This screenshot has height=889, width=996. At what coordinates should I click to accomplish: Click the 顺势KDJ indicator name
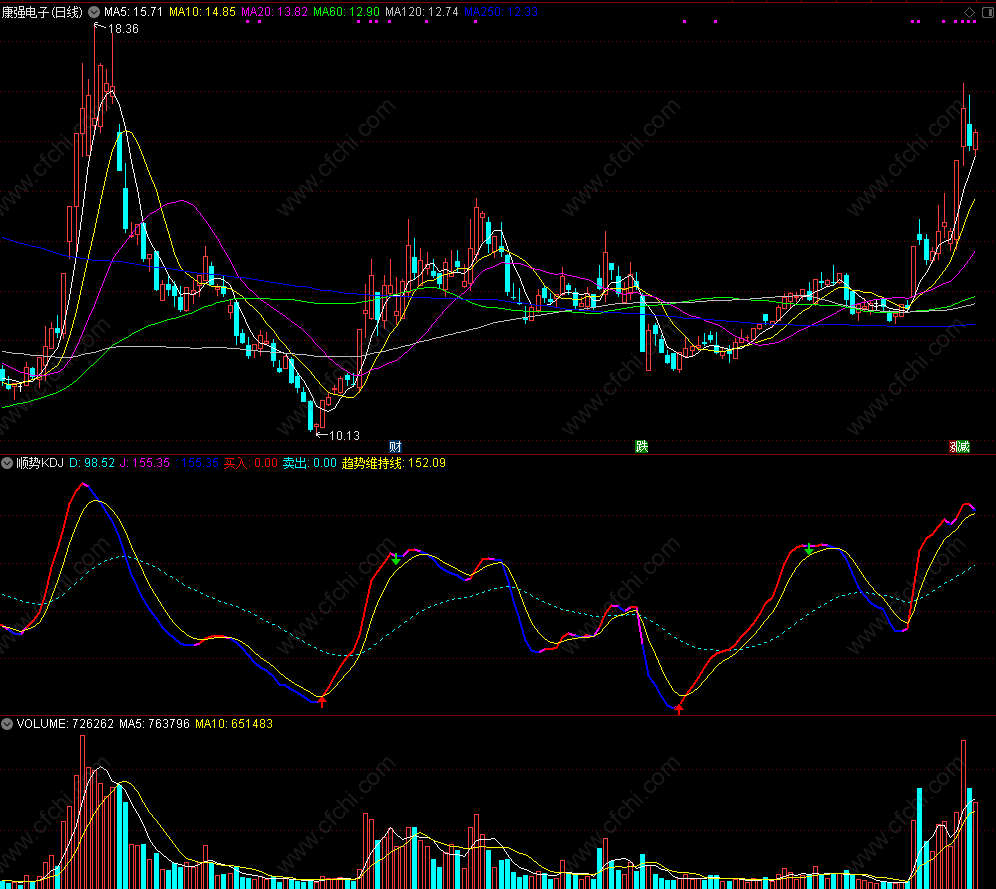[x=40, y=463]
